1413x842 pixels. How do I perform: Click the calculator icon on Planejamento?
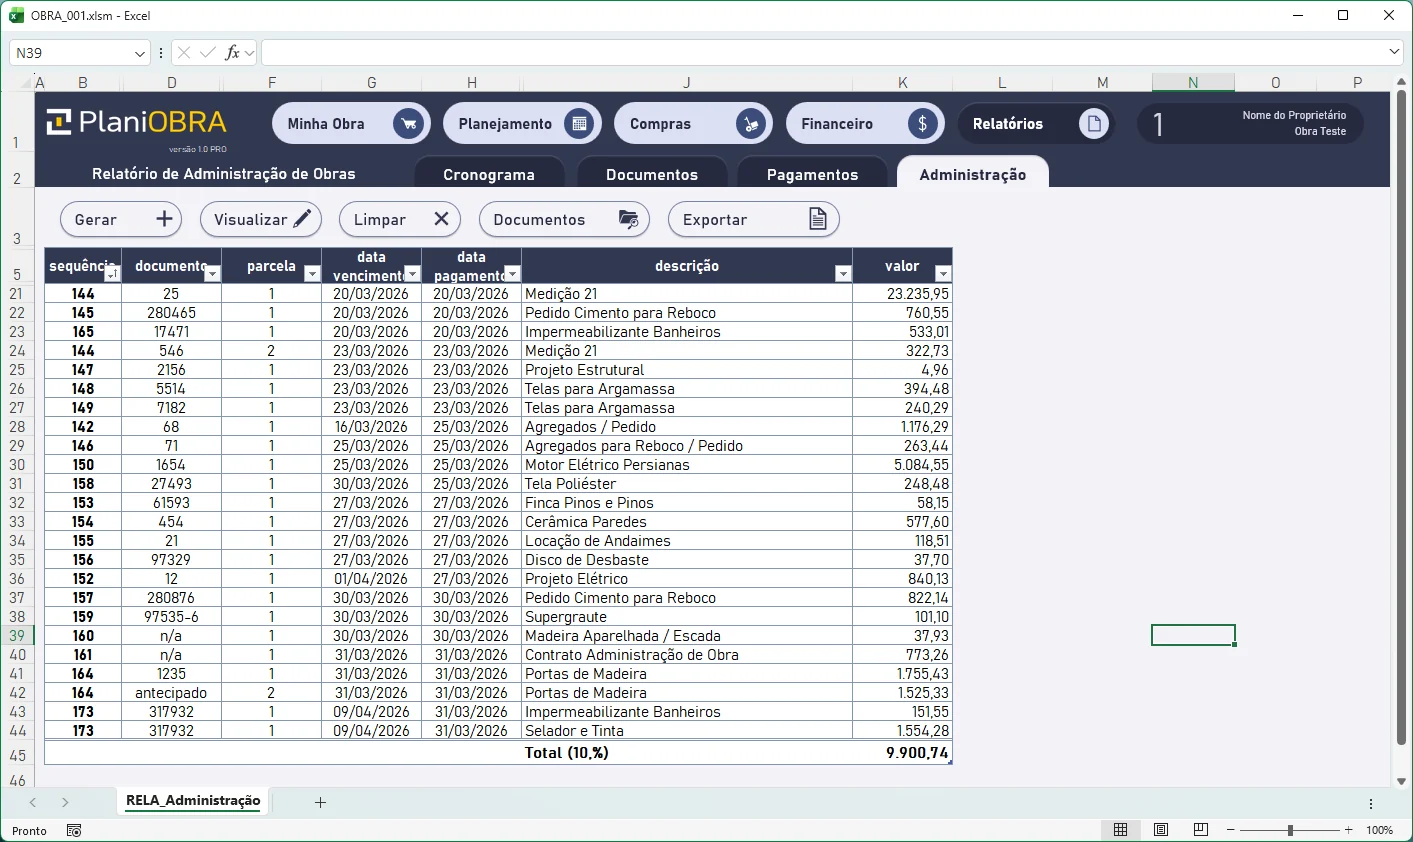pyautogui.click(x=579, y=124)
